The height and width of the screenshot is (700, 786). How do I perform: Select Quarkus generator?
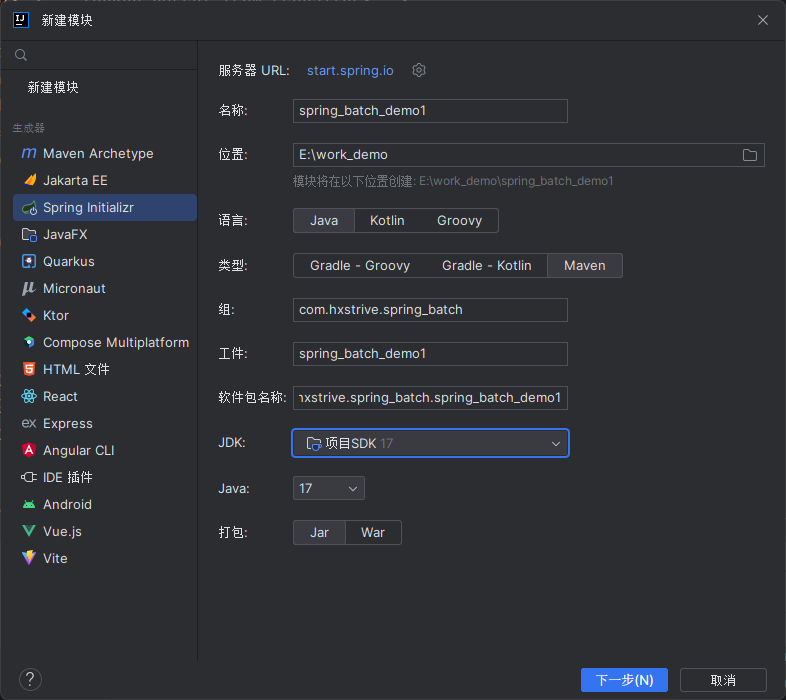[x=105, y=261]
